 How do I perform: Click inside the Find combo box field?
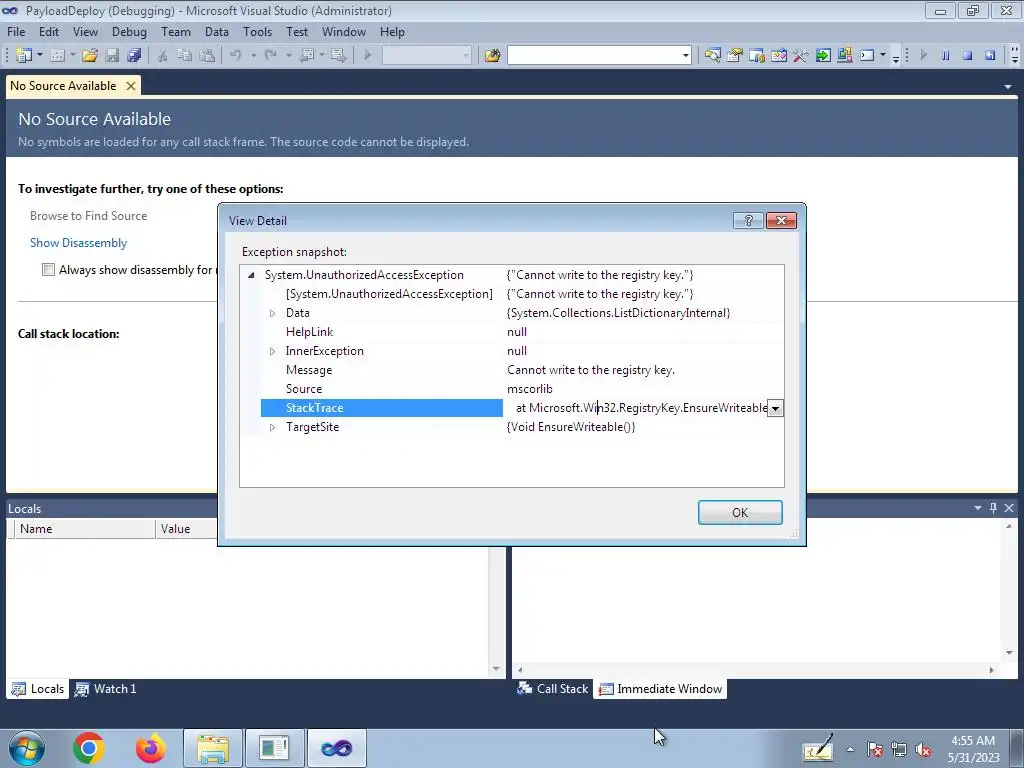(x=593, y=56)
